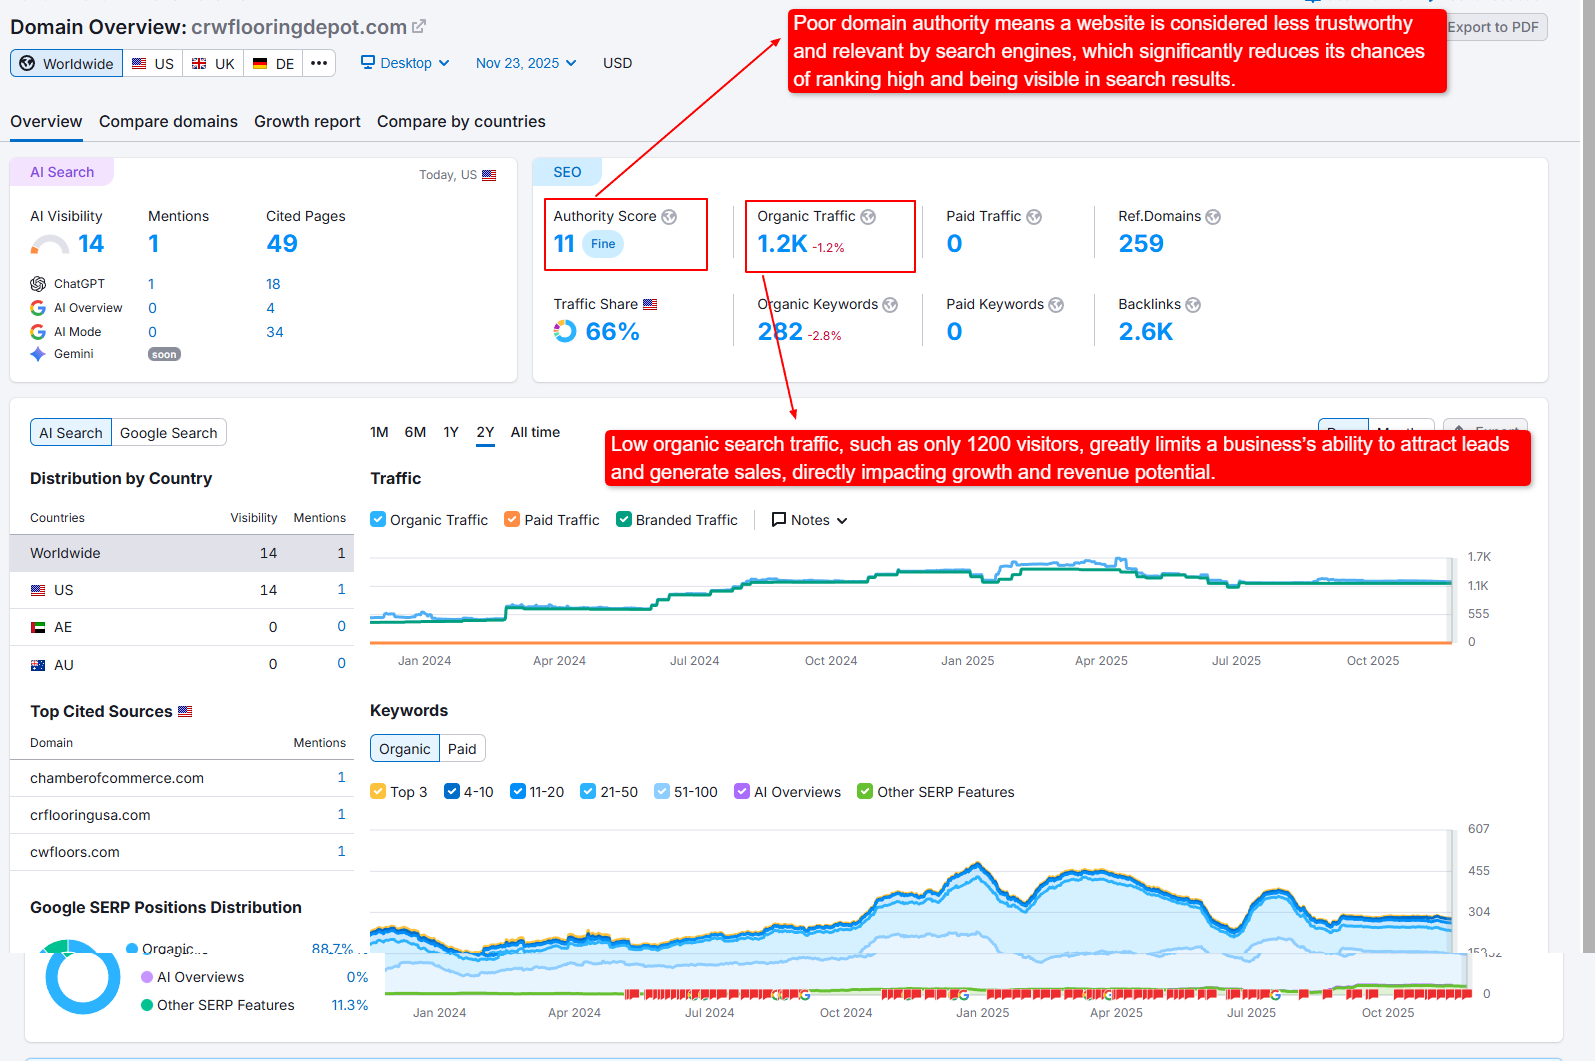The height and width of the screenshot is (1061, 1595).
Task: Click the Top 3 yellow legend swatch
Action: coord(378,792)
